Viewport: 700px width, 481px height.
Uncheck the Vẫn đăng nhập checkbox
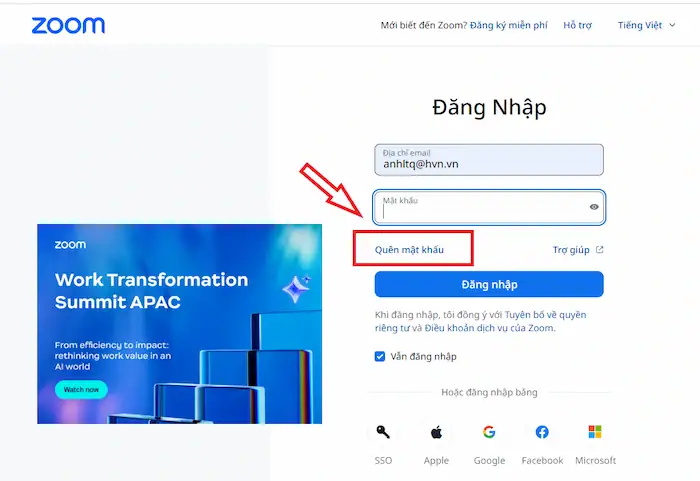coord(380,356)
